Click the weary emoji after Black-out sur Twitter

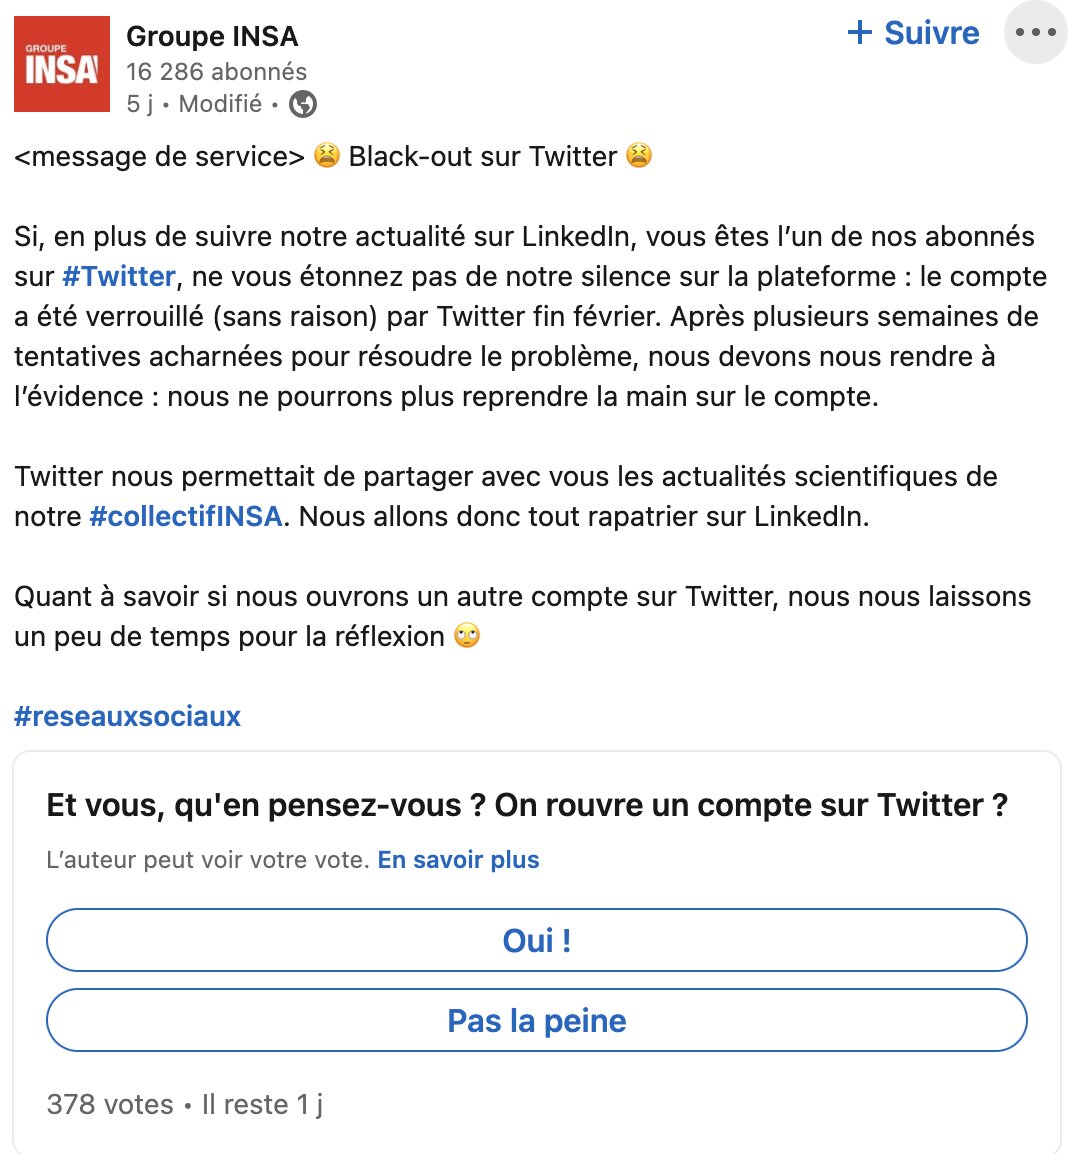tap(639, 156)
